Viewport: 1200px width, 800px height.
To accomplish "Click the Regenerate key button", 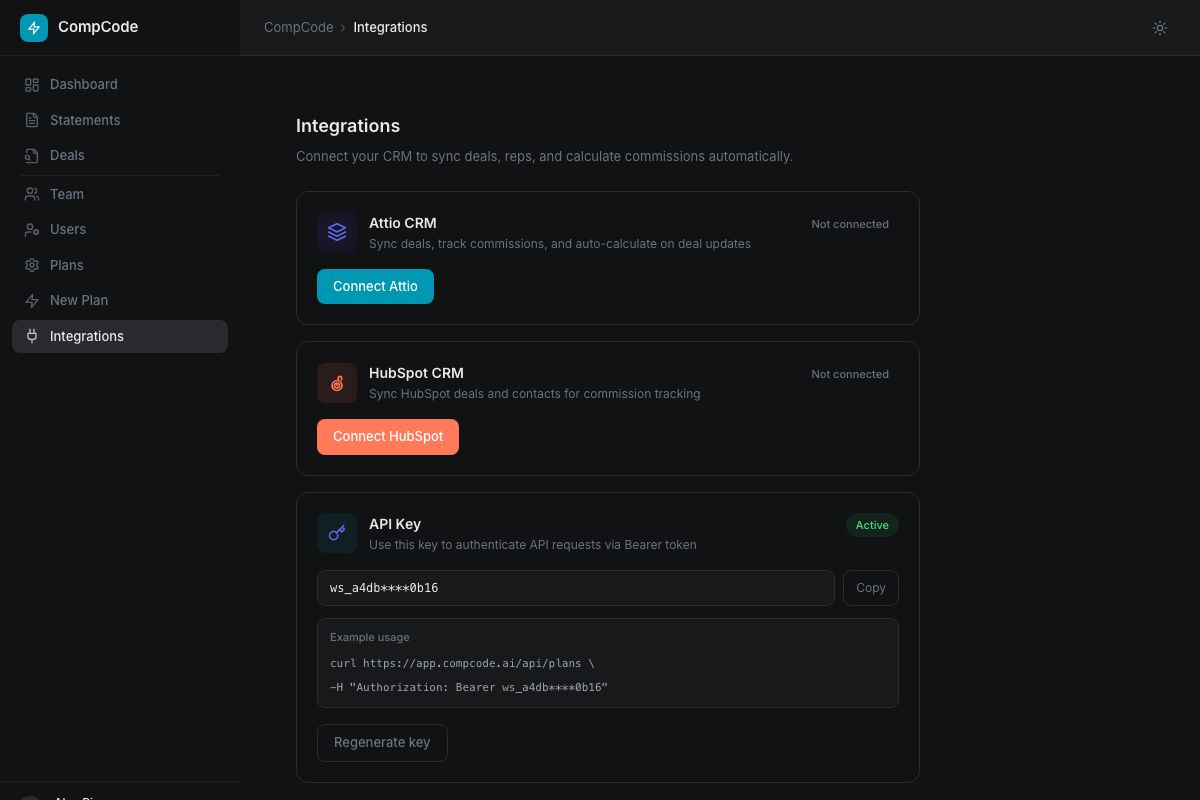I will click(x=382, y=743).
